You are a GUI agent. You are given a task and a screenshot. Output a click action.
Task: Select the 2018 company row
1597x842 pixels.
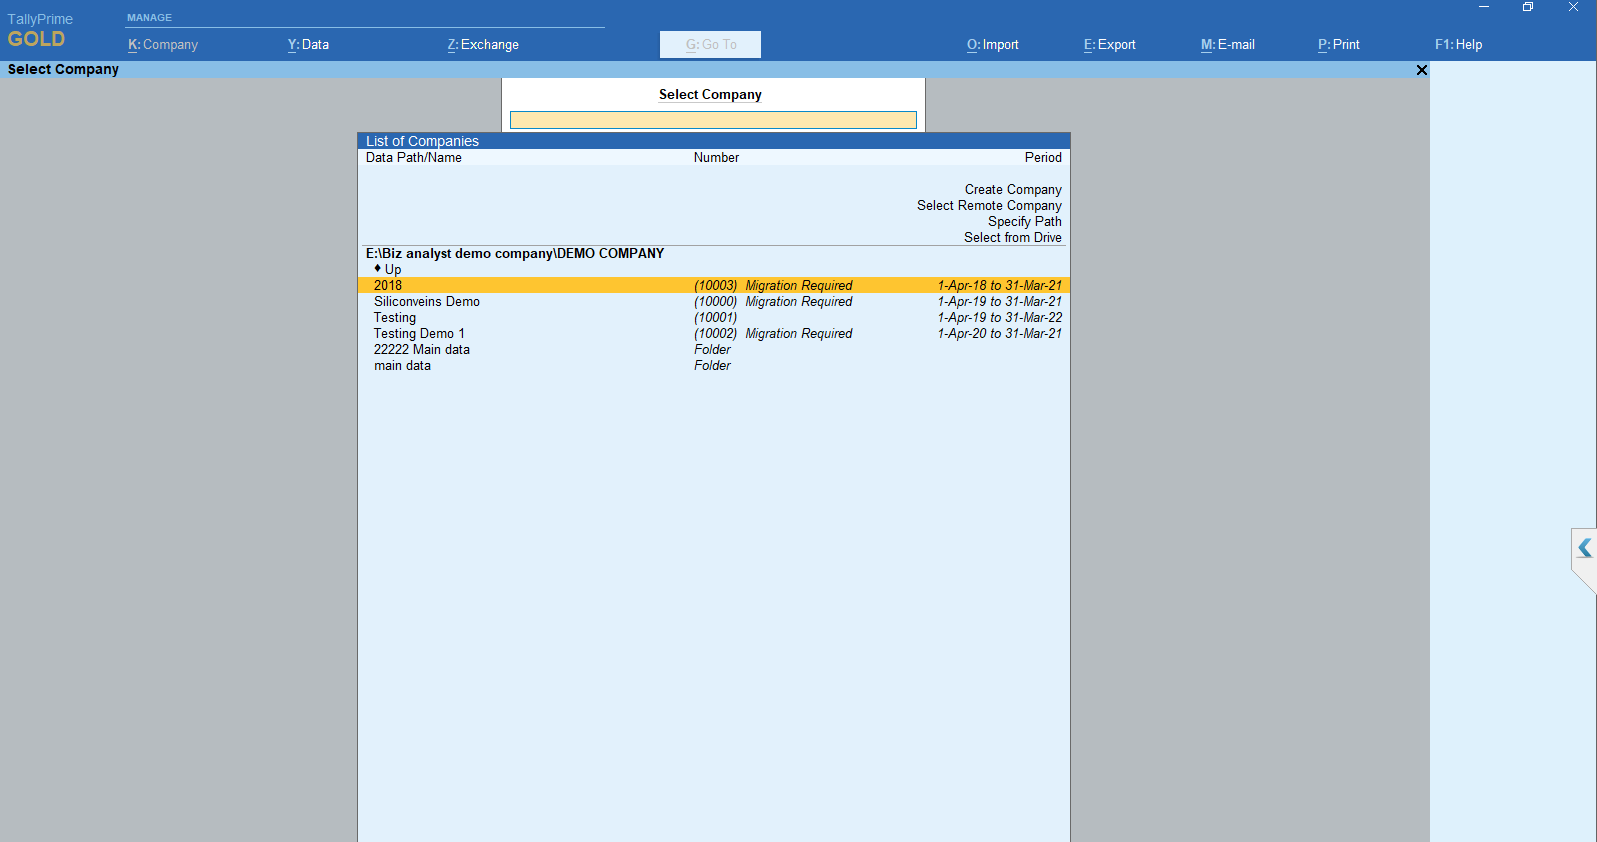coord(714,285)
